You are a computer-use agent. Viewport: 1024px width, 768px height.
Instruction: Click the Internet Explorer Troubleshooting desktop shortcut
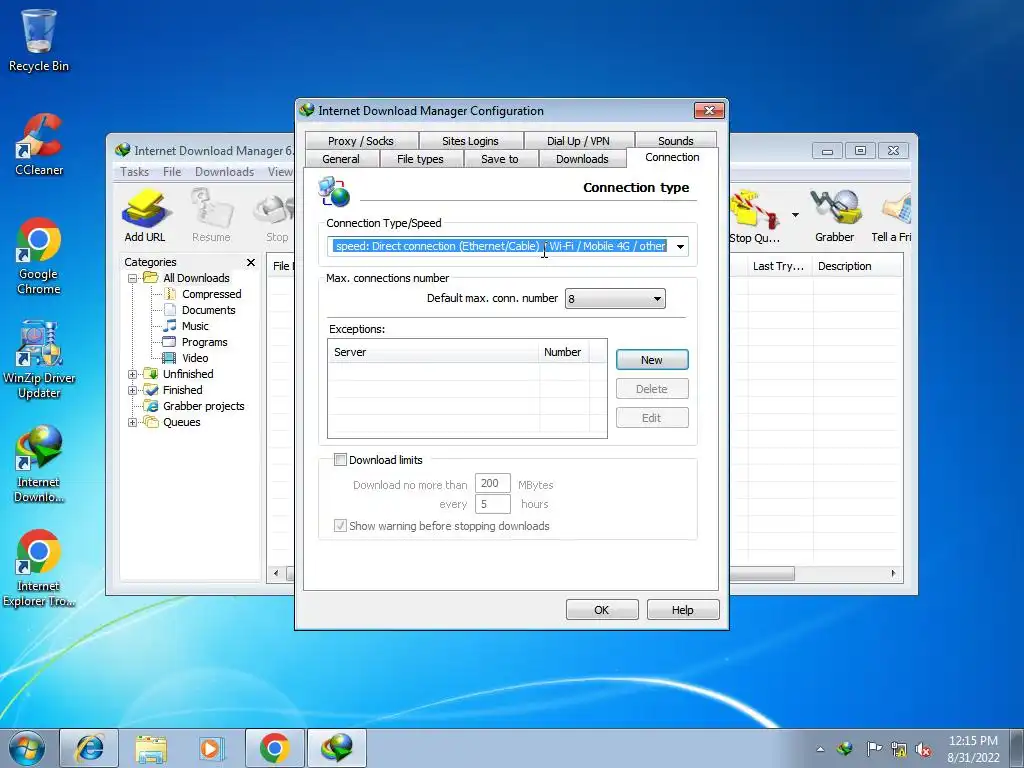pos(39,568)
